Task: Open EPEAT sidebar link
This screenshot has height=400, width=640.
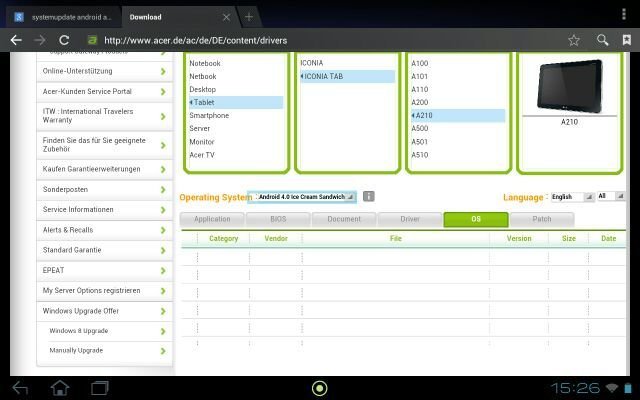Action: point(105,270)
